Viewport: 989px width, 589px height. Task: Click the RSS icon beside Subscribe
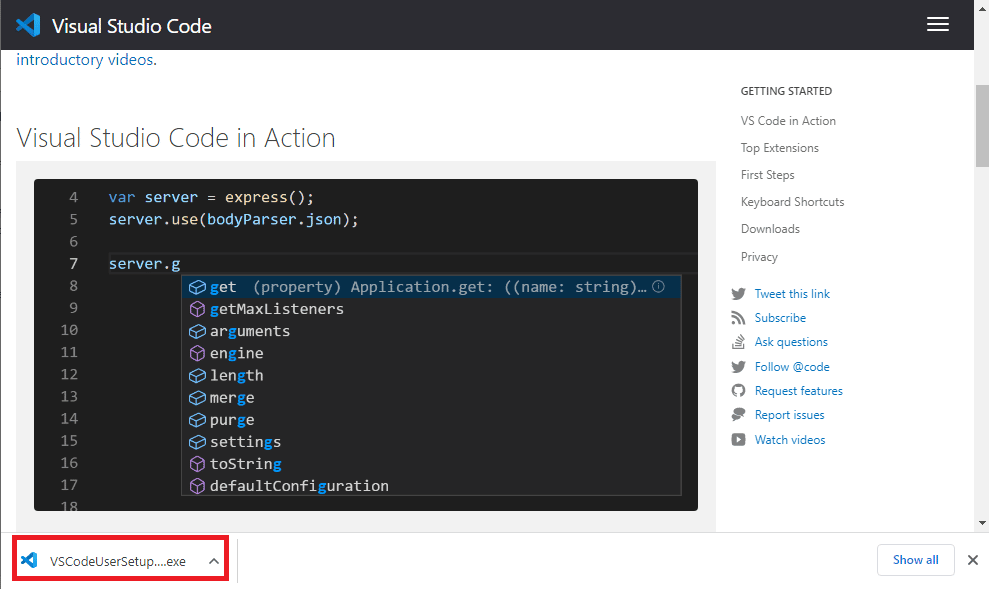pyautogui.click(x=738, y=318)
